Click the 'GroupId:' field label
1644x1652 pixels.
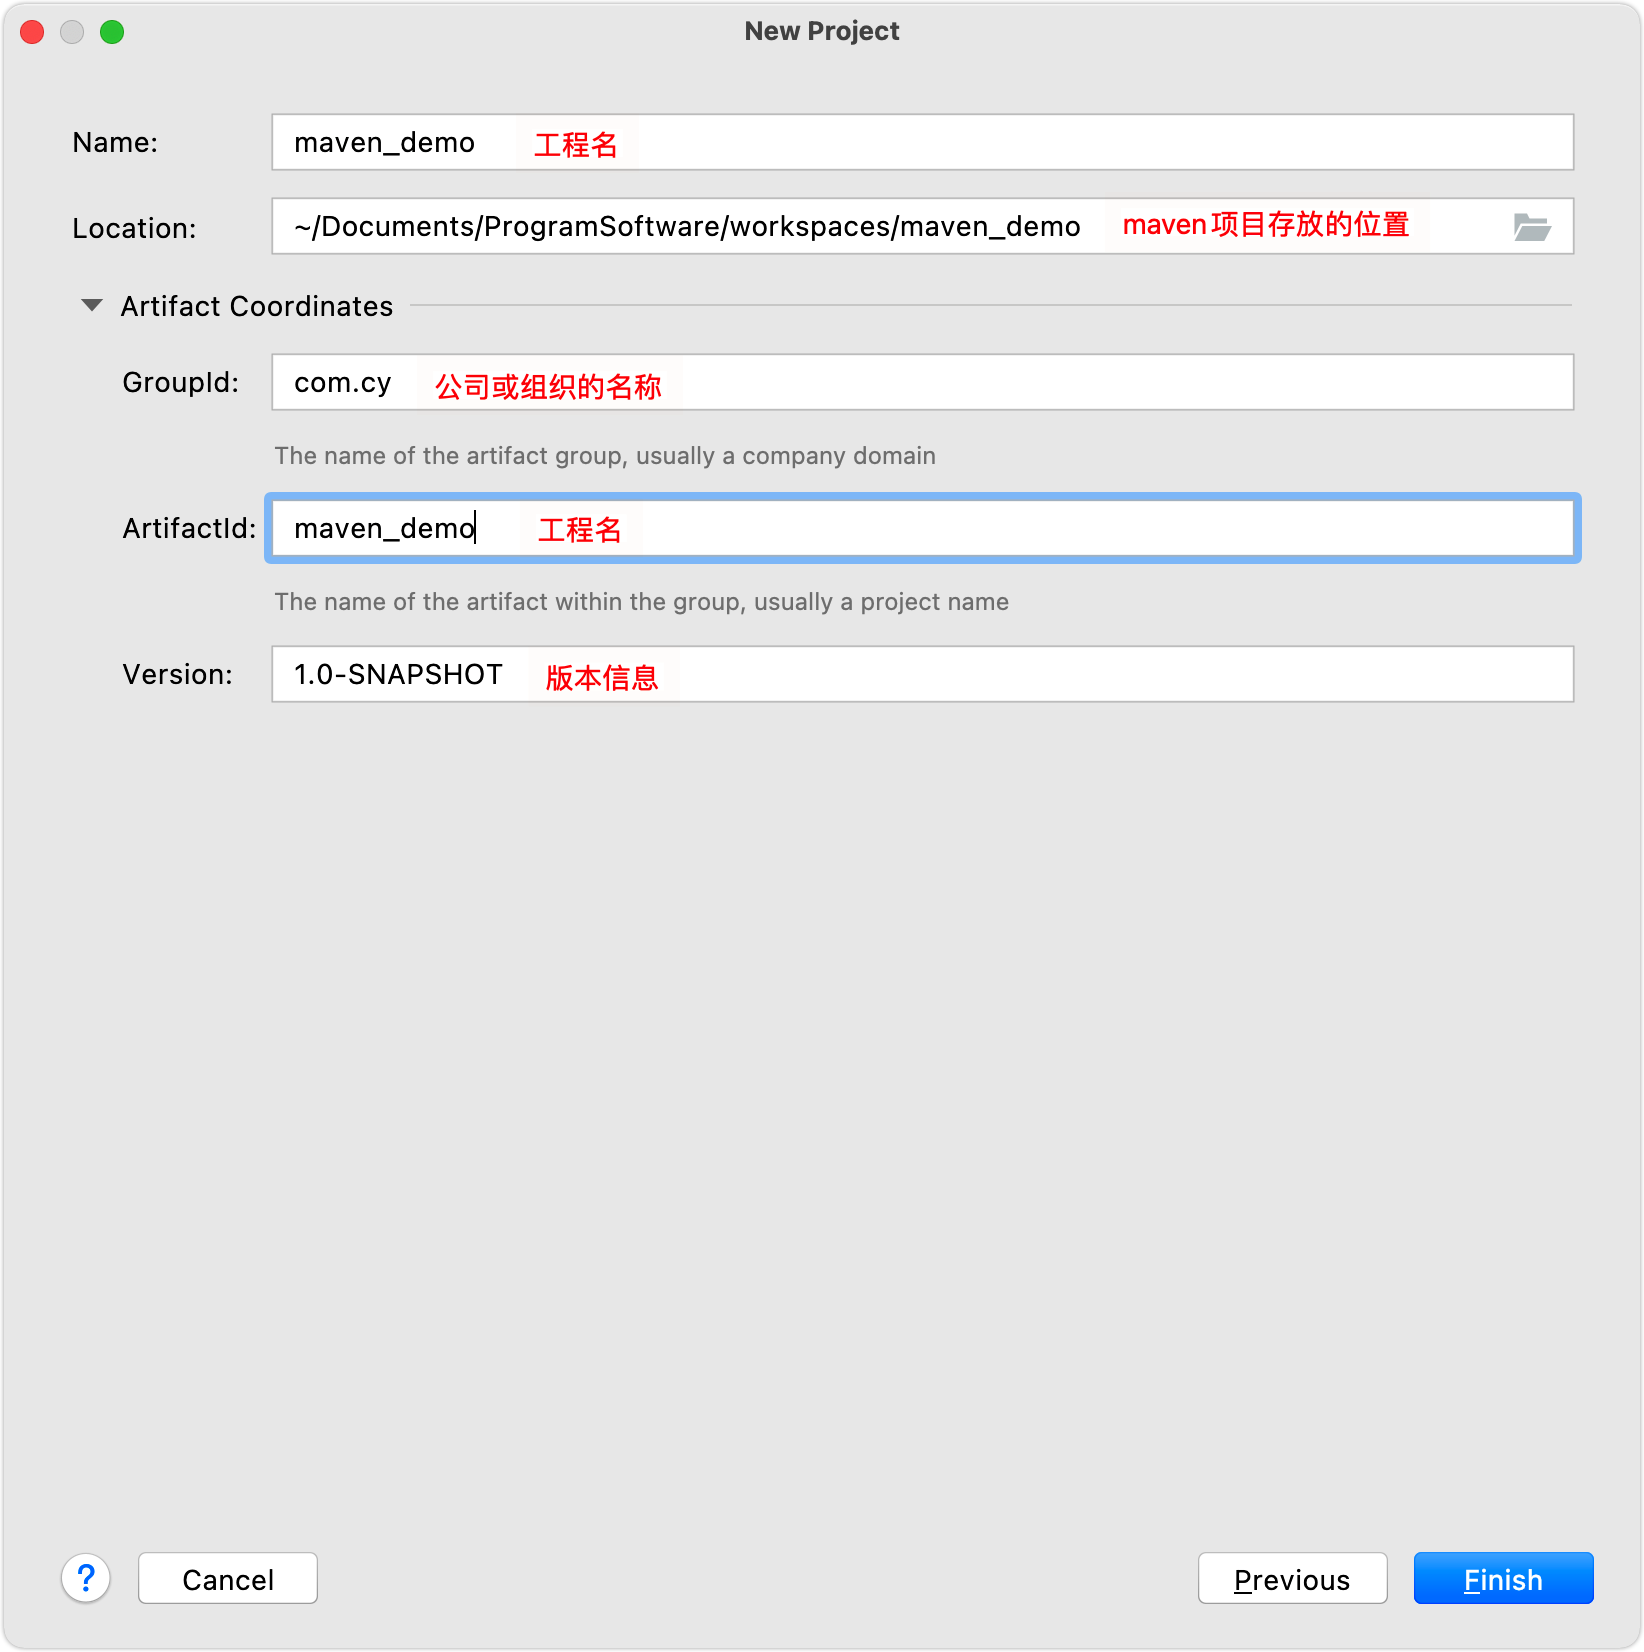(x=181, y=382)
